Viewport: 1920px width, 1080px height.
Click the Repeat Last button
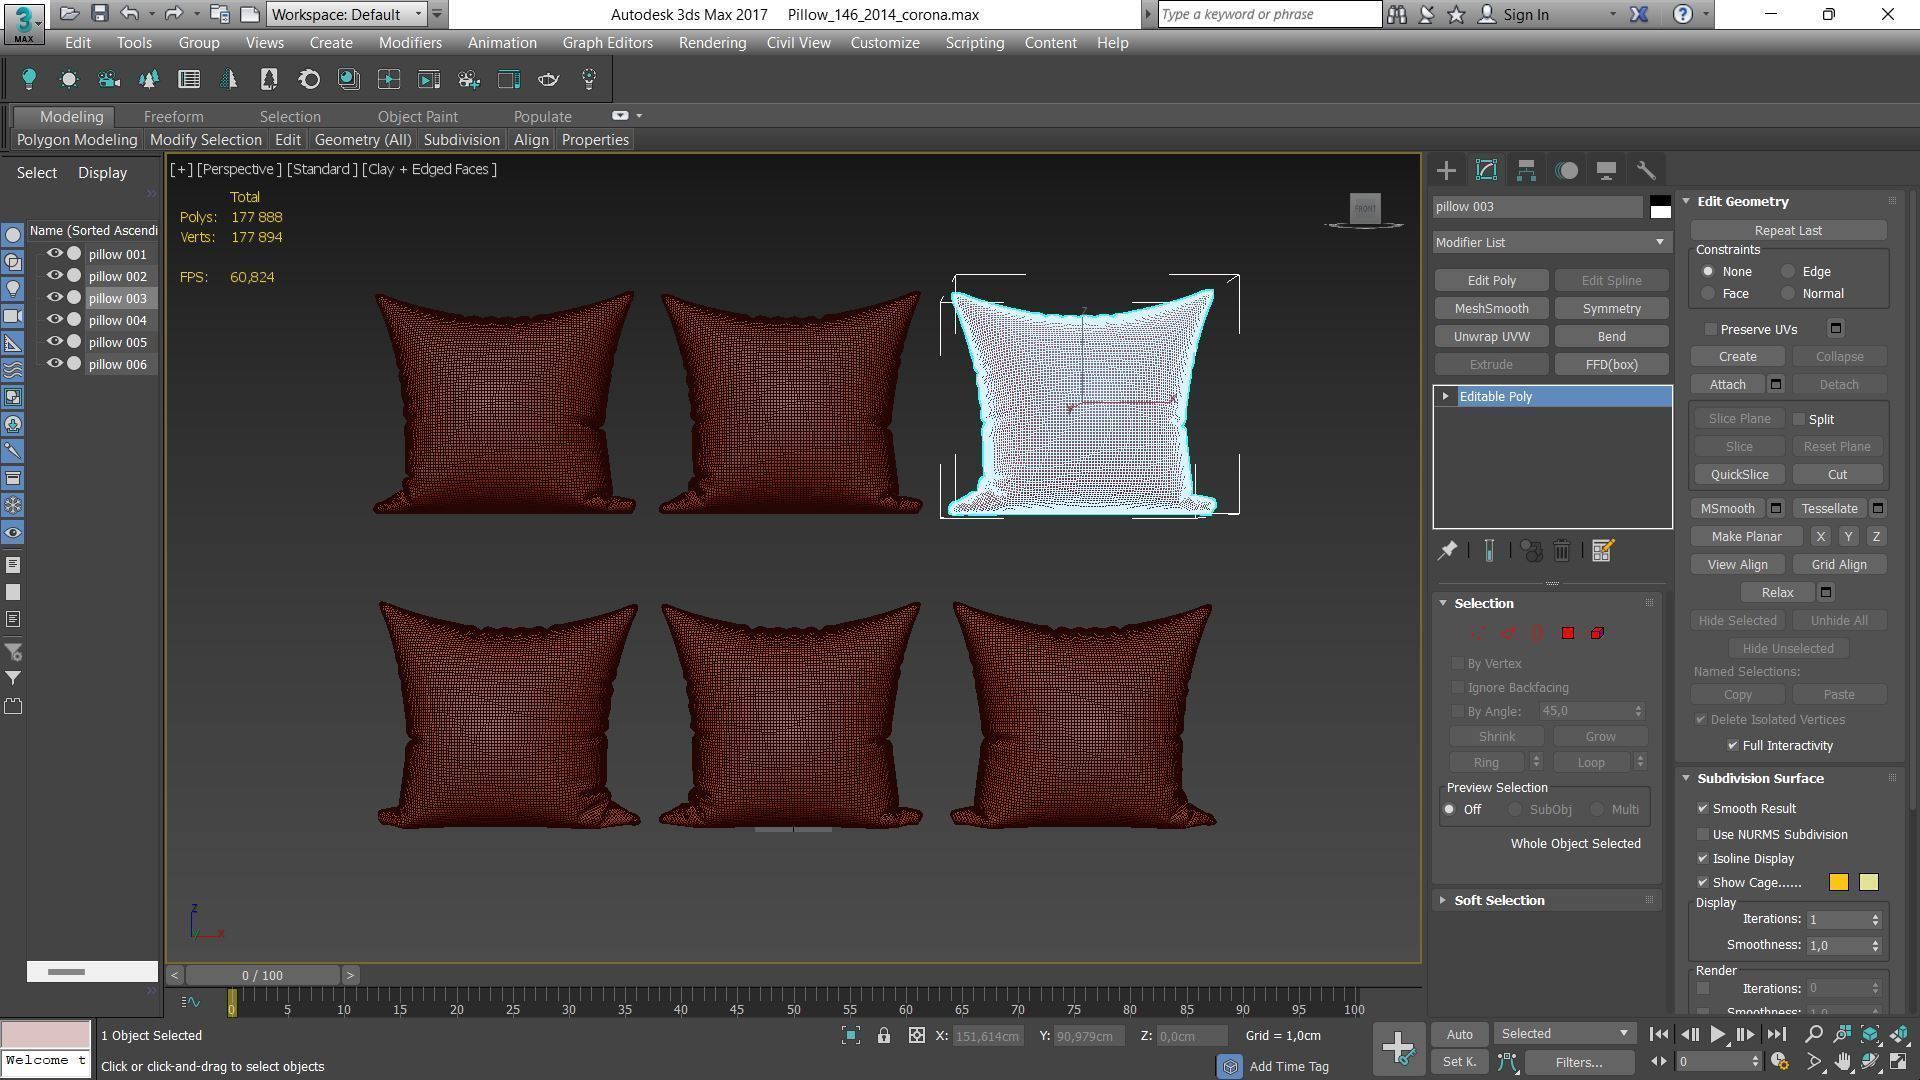click(x=1788, y=231)
